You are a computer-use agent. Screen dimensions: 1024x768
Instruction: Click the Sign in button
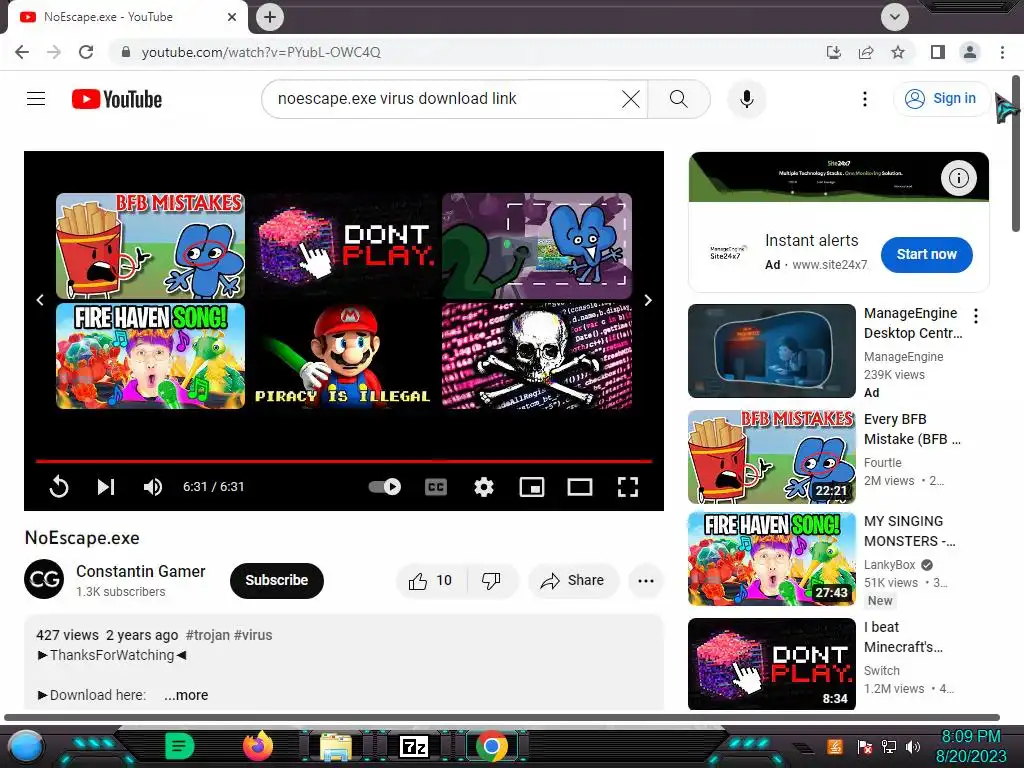pos(941,99)
